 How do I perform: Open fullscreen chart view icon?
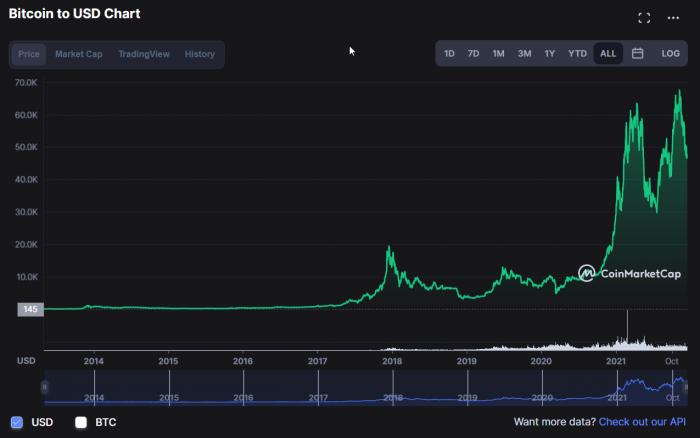click(644, 18)
